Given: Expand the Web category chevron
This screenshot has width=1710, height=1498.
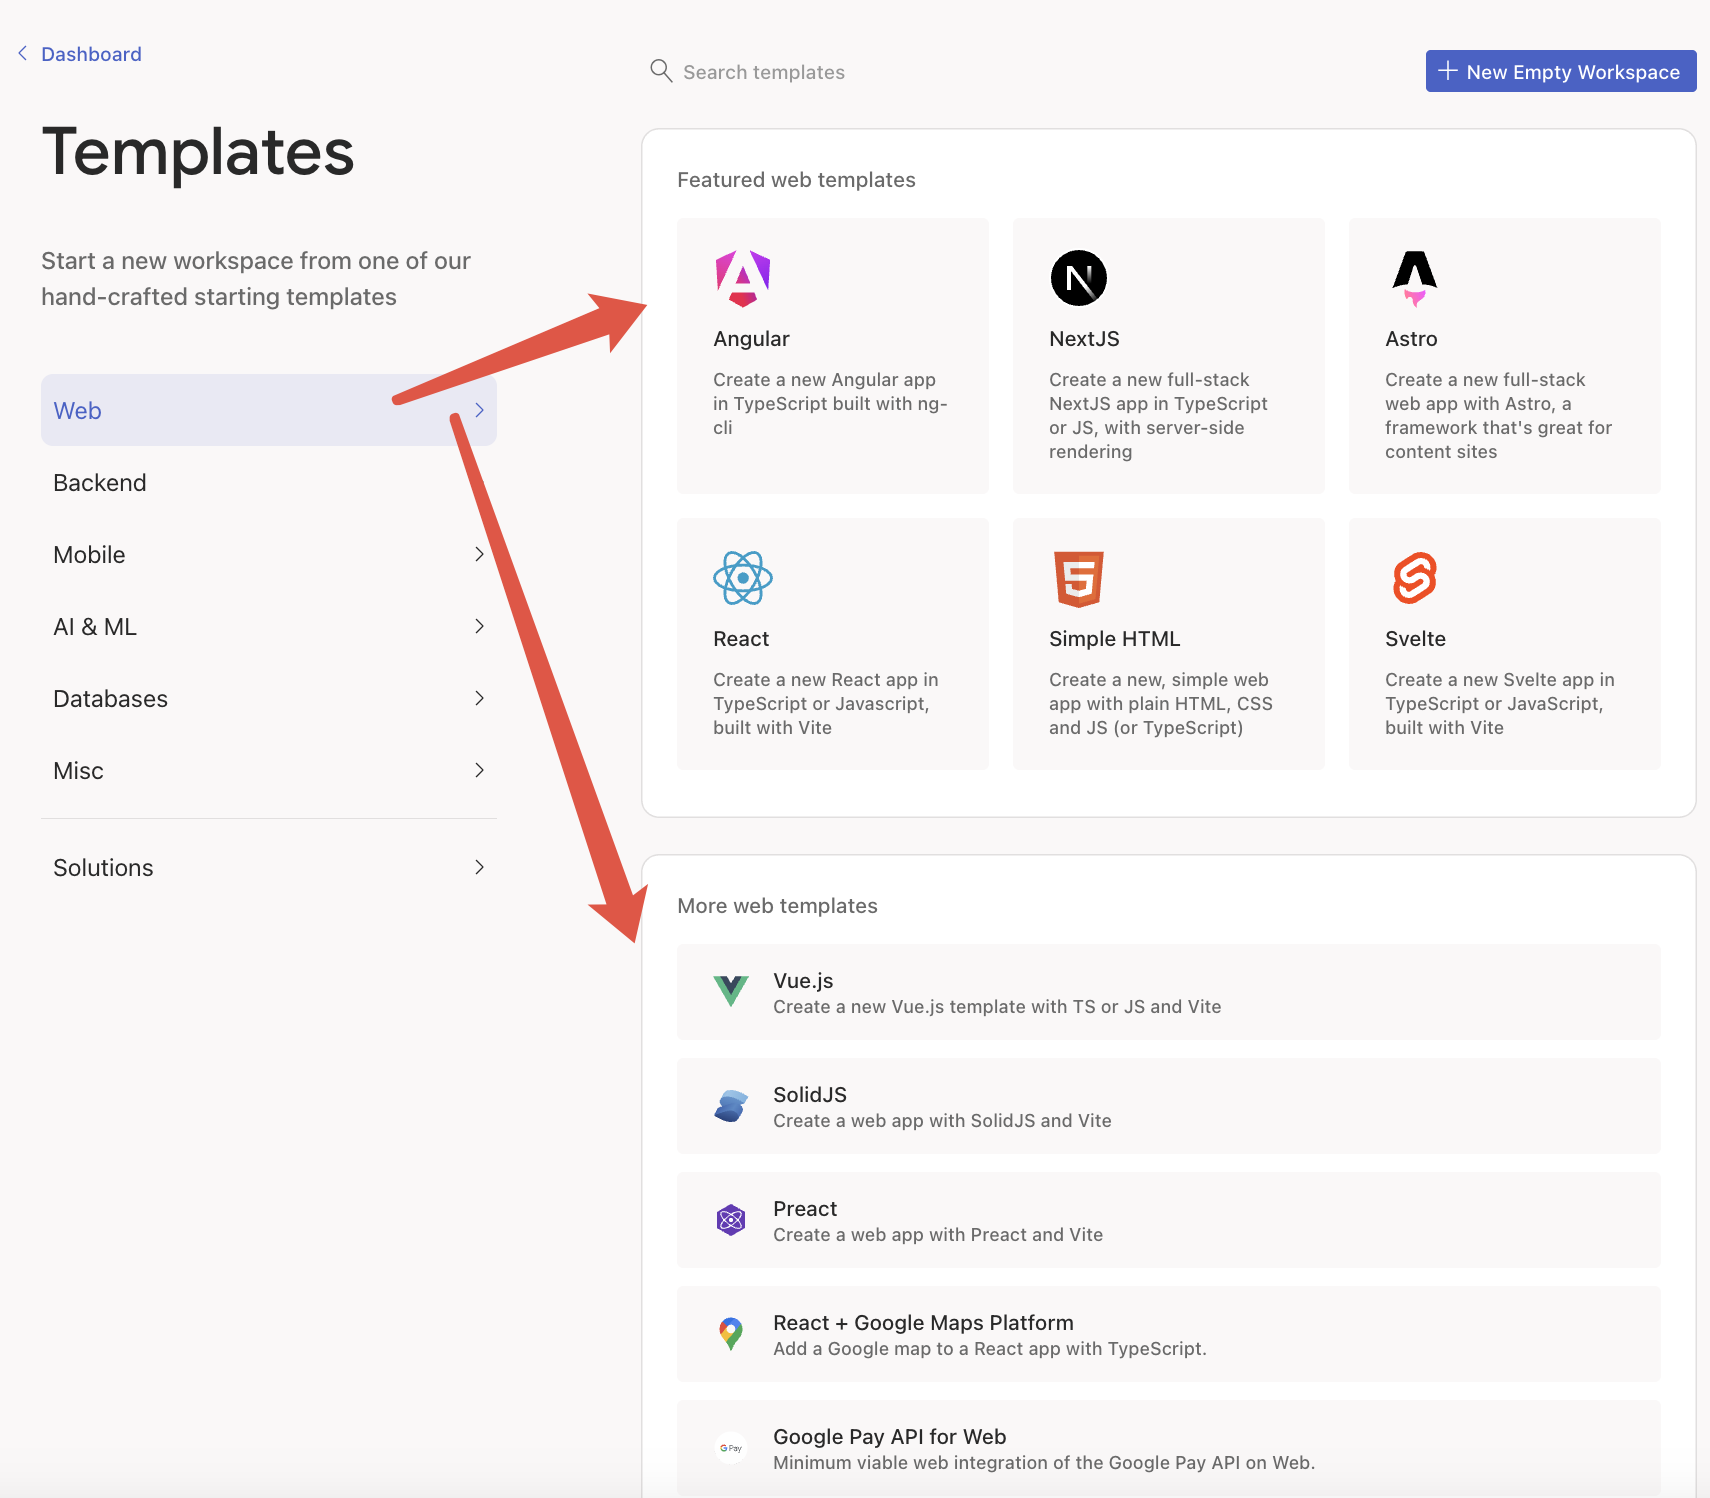Looking at the screenshot, I should [x=480, y=410].
